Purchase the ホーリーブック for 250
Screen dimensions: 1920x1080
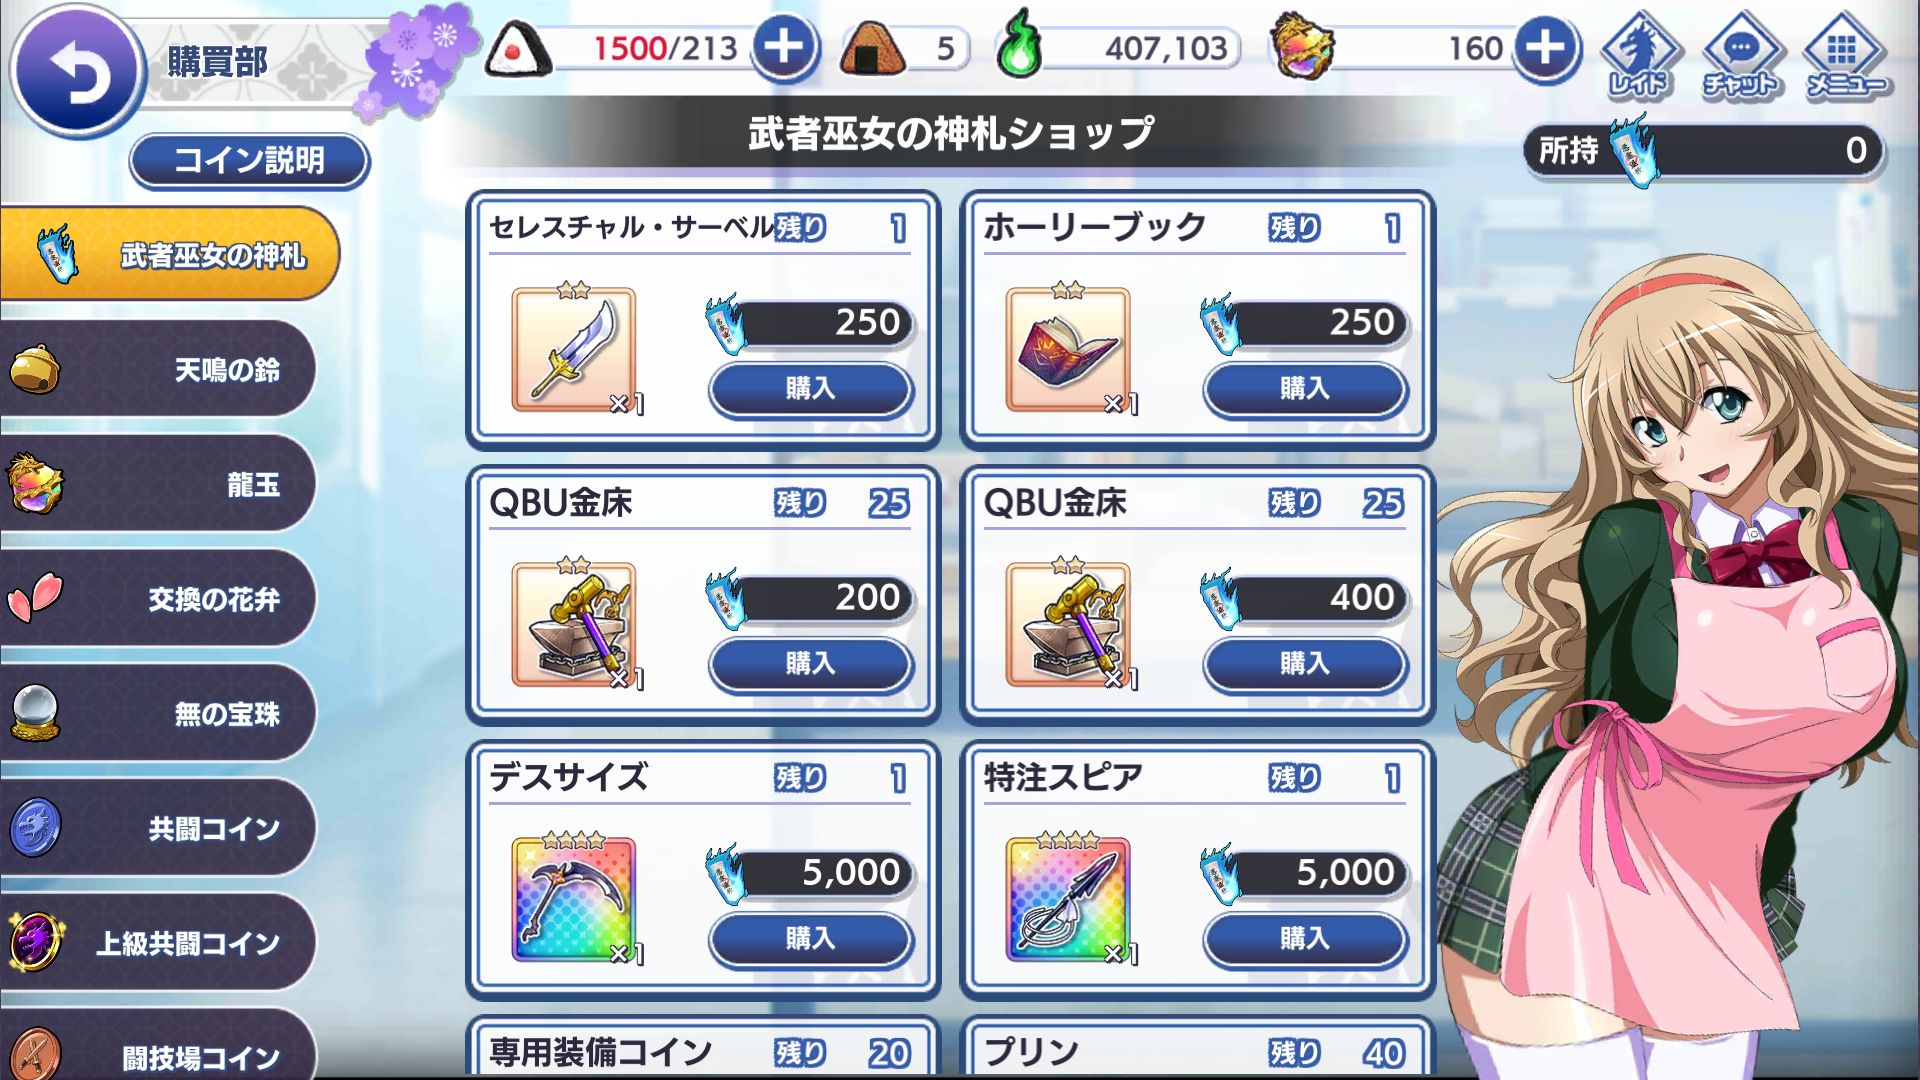point(1305,389)
